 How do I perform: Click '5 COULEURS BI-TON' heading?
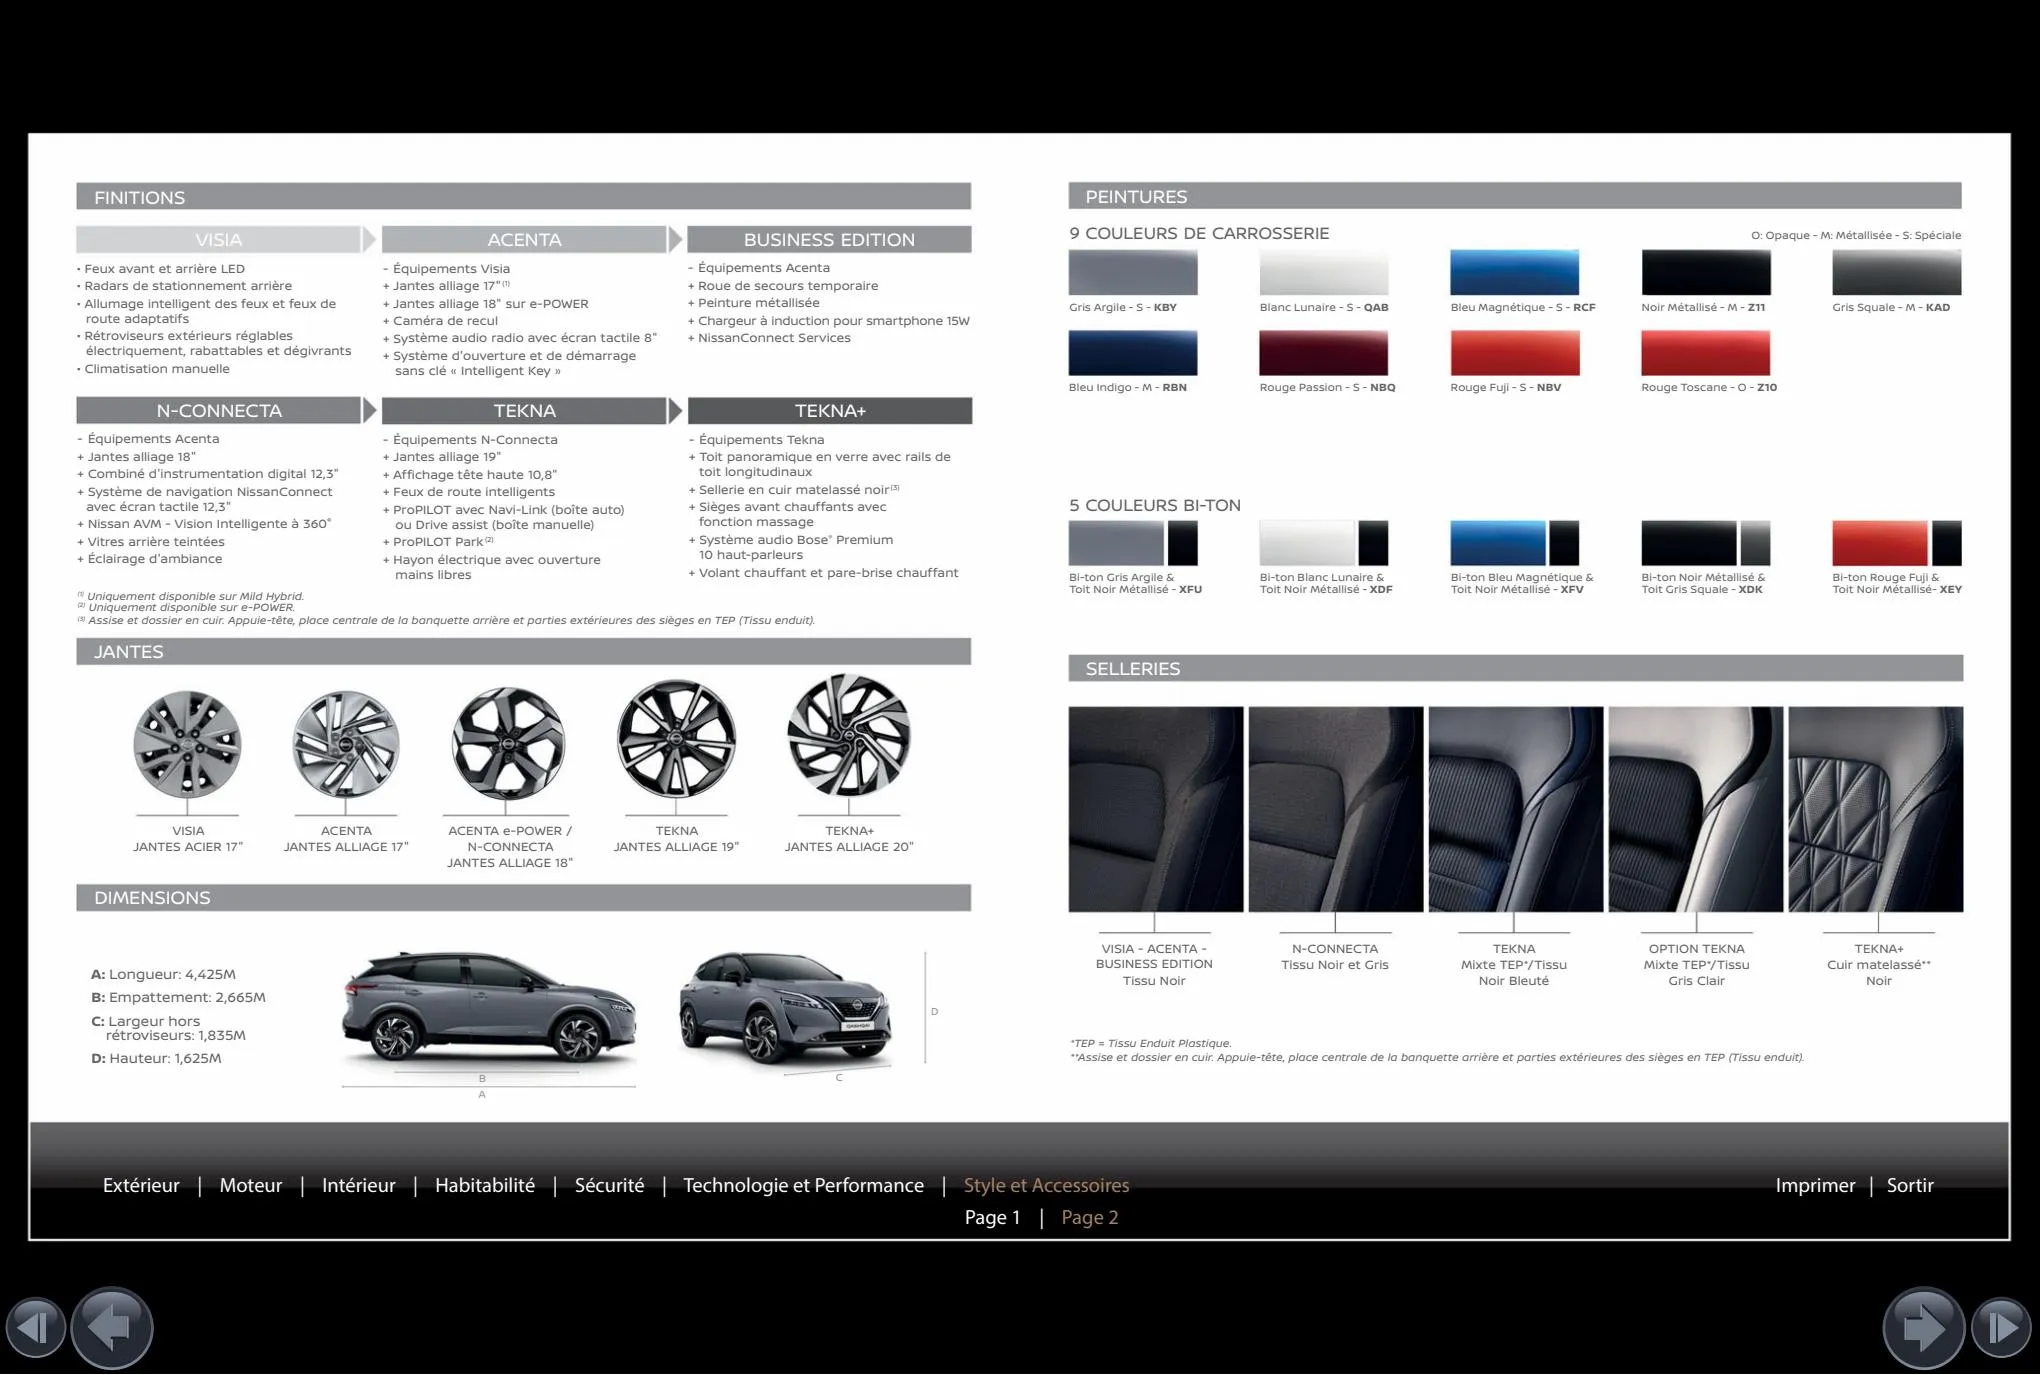pyautogui.click(x=1155, y=505)
